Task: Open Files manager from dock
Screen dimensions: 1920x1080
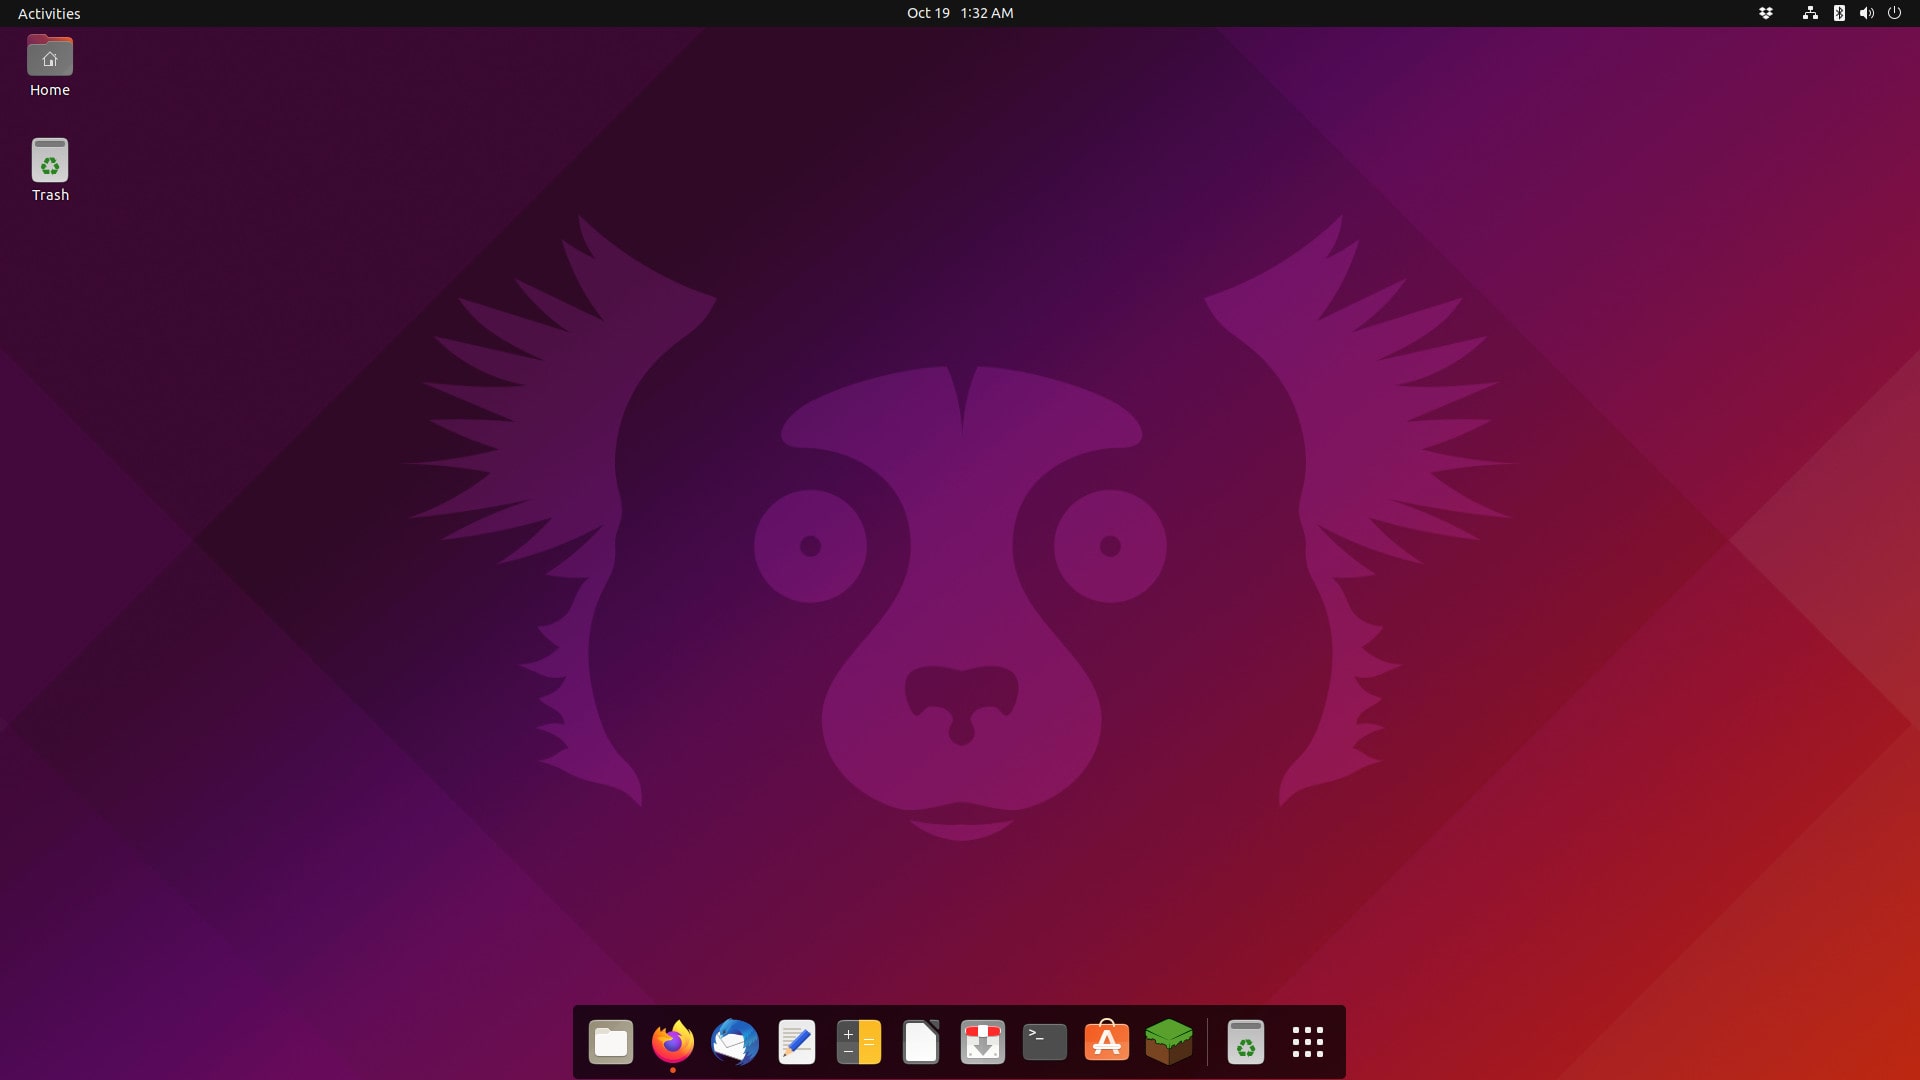Action: tap(611, 1042)
